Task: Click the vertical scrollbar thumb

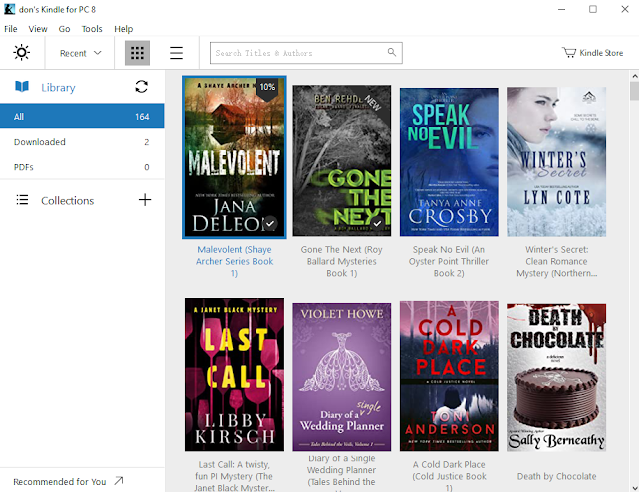Action: pyautogui.click(x=635, y=90)
